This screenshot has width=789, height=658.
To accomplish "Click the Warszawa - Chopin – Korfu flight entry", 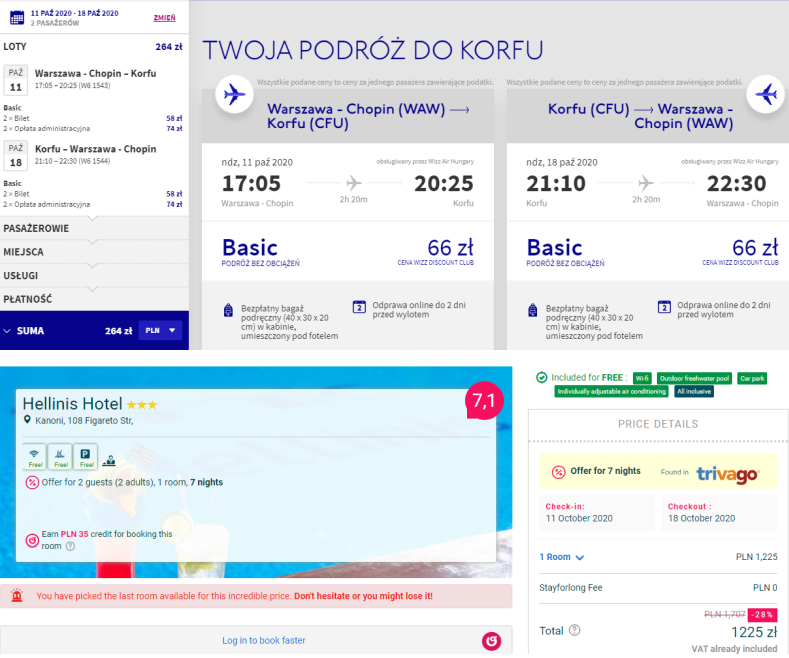I will [x=95, y=78].
